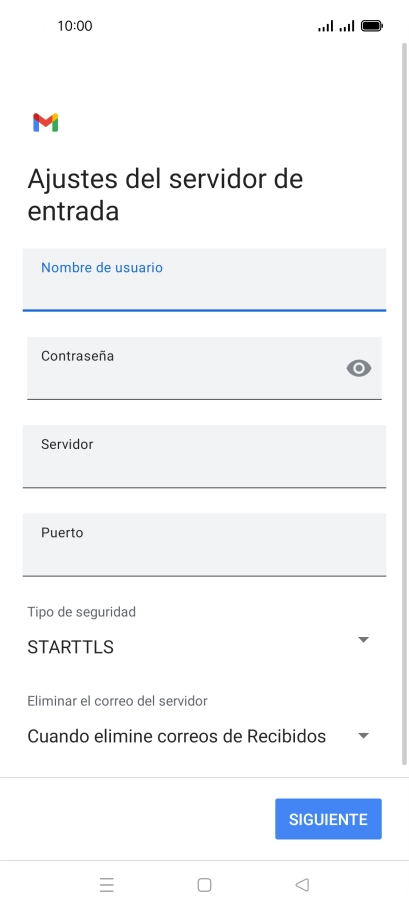The width and height of the screenshot is (409, 910).
Task: Tap the first signal strength icon
Action: click(325, 26)
